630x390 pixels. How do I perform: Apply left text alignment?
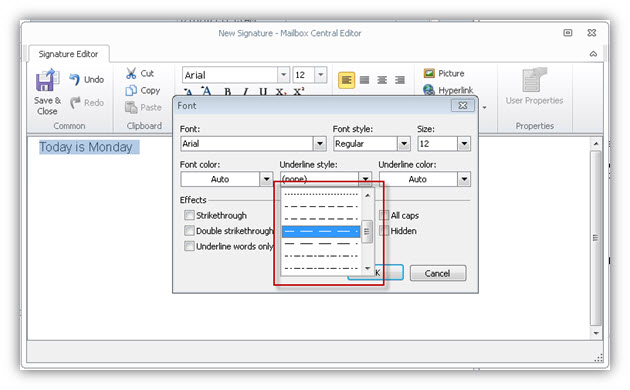click(x=346, y=80)
